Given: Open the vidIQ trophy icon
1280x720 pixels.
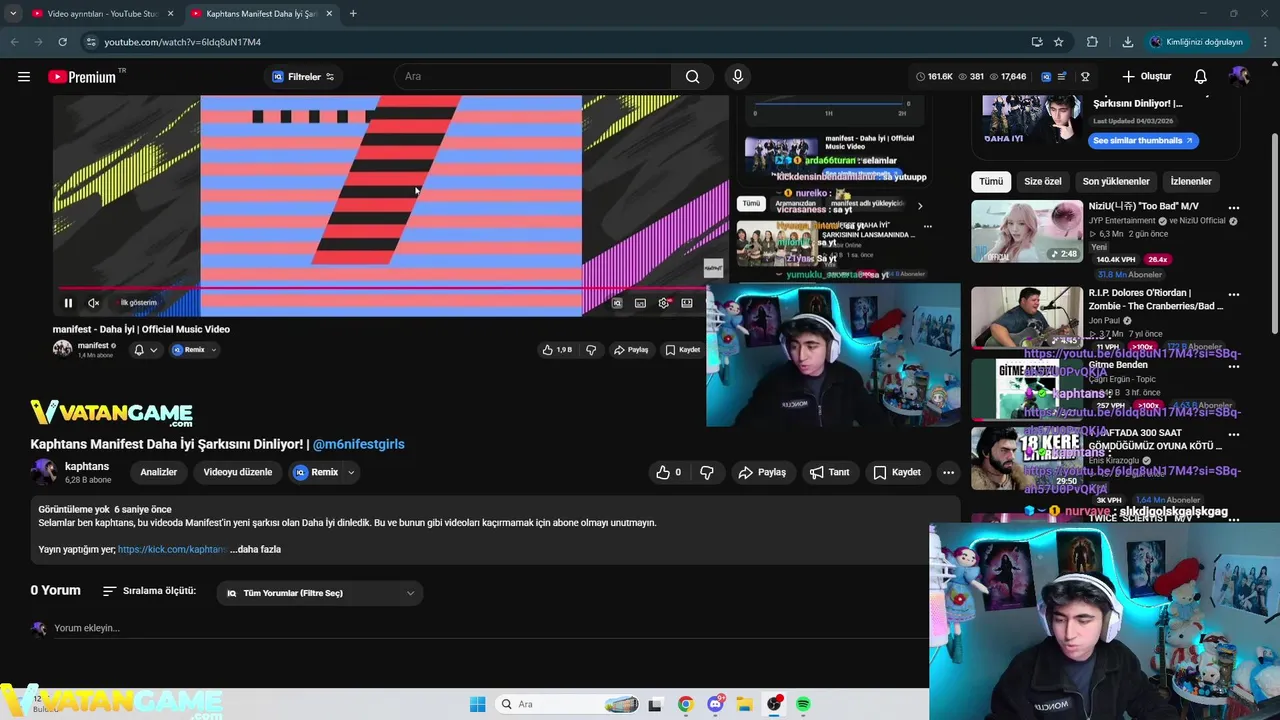Looking at the screenshot, I should point(1085,77).
